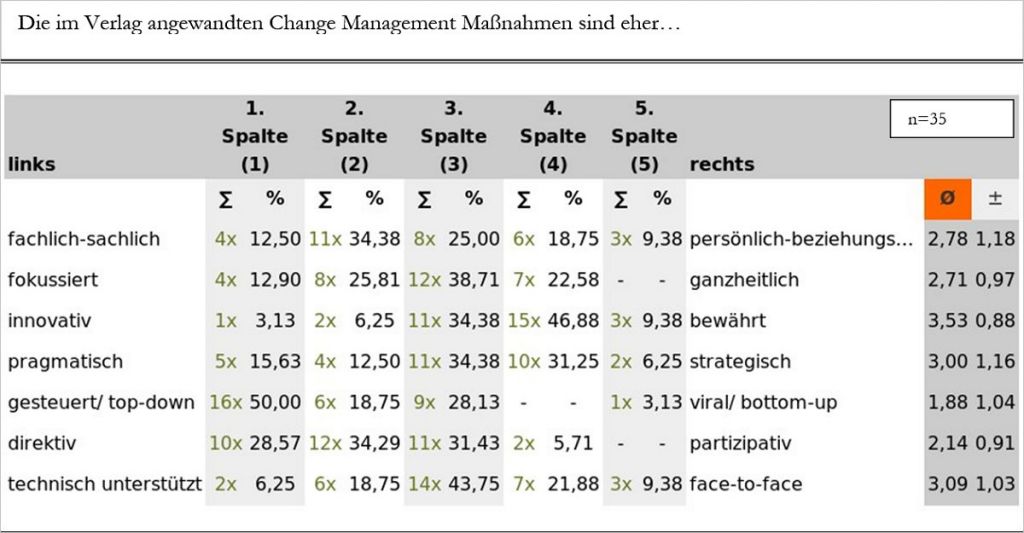Click the 46,88 percentage in the innovativ row

pyautogui.click(x=573, y=321)
